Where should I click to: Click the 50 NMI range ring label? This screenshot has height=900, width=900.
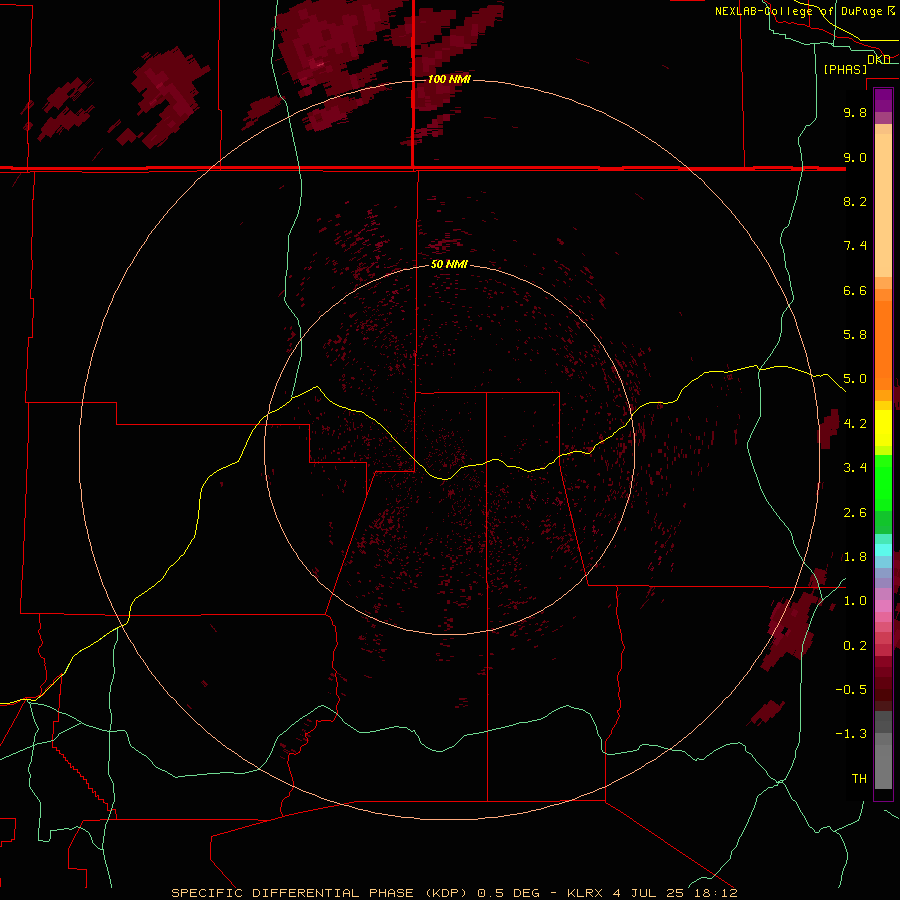[449, 264]
